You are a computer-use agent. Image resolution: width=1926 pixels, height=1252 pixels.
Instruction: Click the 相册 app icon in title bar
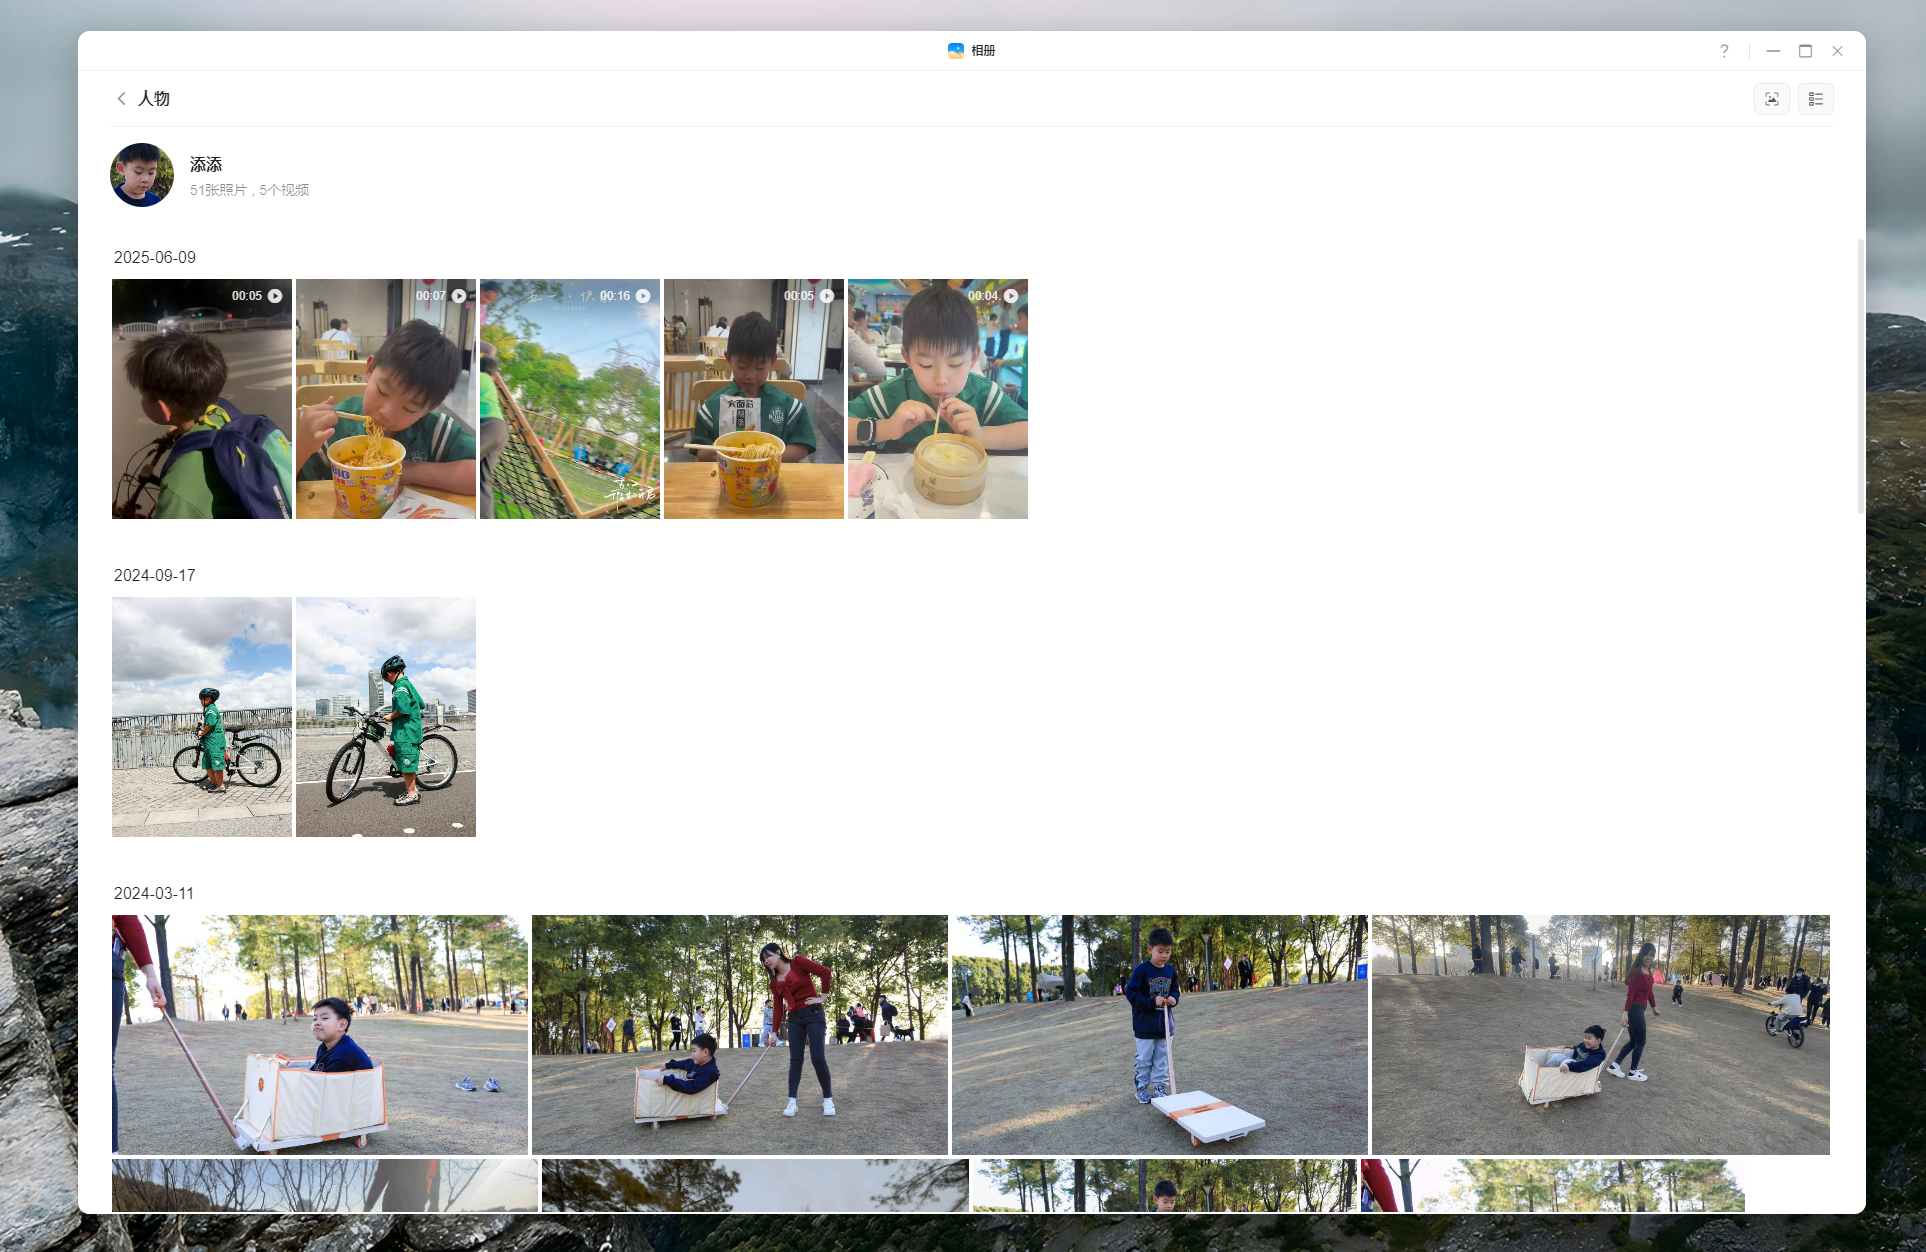point(955,51)
